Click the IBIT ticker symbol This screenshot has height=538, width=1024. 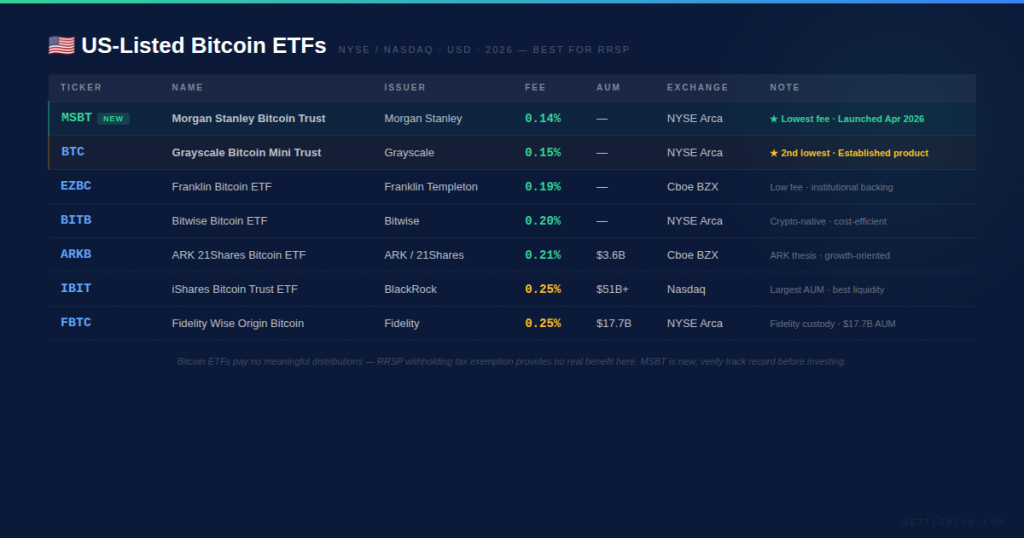click(x=76, y=288)
